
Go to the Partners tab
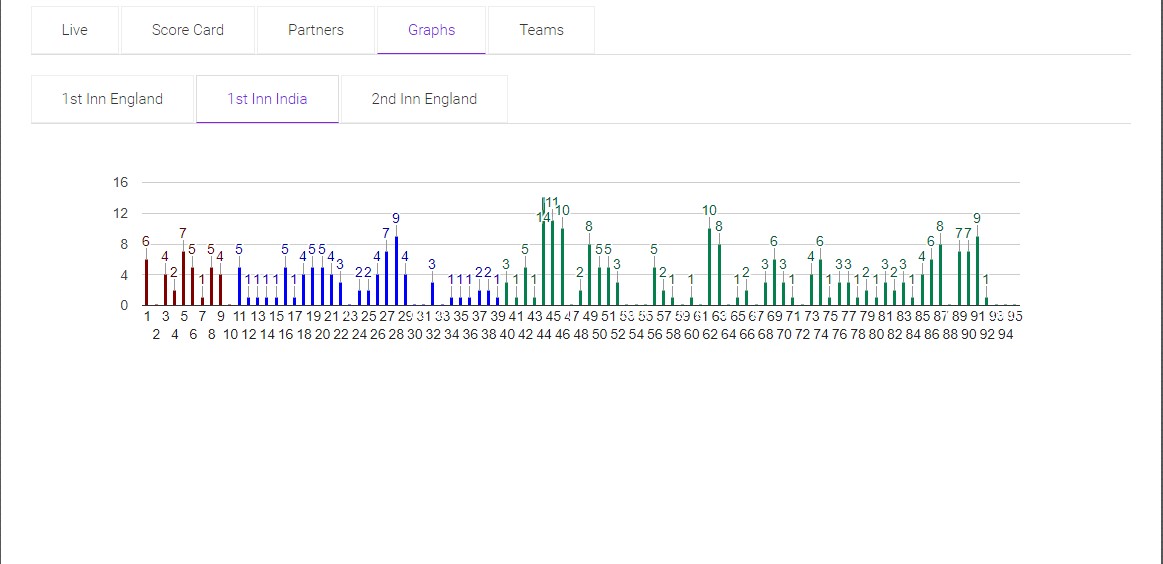click(316, 30)
